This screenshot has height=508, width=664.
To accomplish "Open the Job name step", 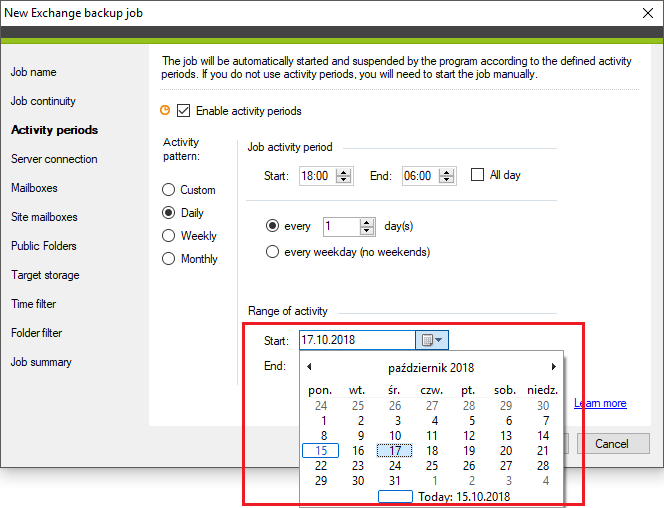I will point(33,72).
